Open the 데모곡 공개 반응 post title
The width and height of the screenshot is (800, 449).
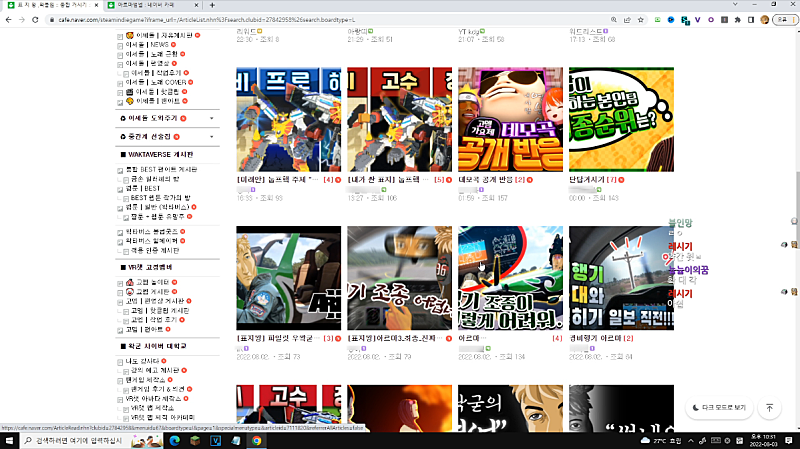(484, 180)
